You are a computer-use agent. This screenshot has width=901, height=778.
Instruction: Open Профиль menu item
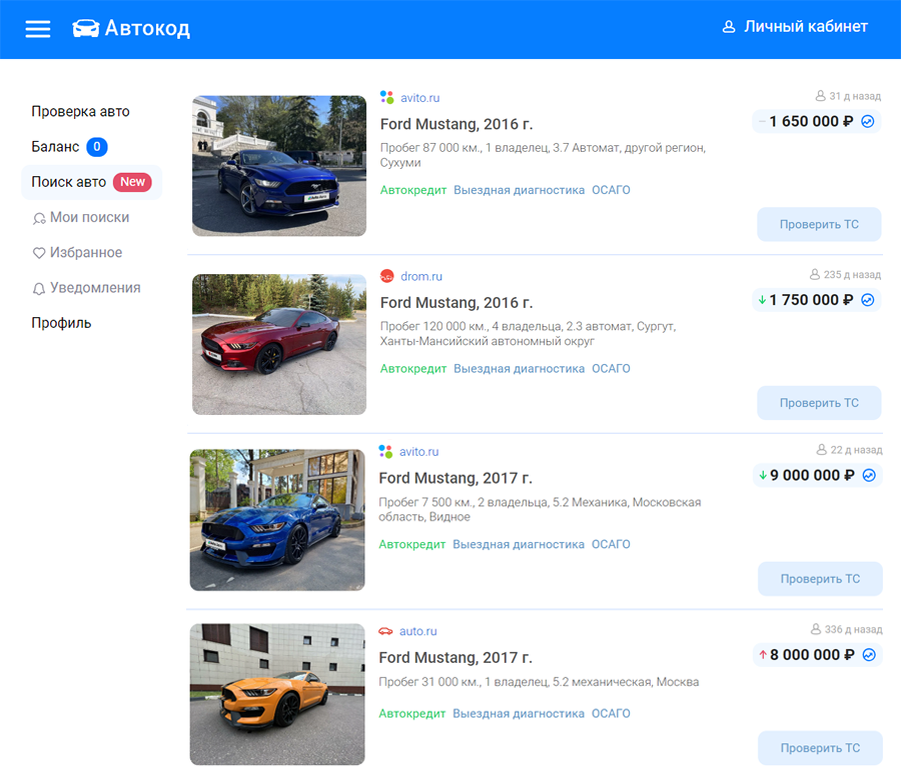(61, 323)
